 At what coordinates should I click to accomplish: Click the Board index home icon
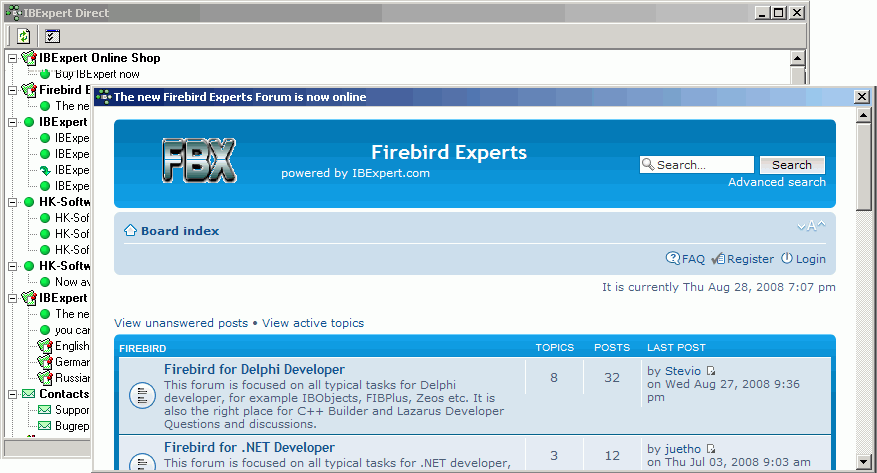coord(130,230)
